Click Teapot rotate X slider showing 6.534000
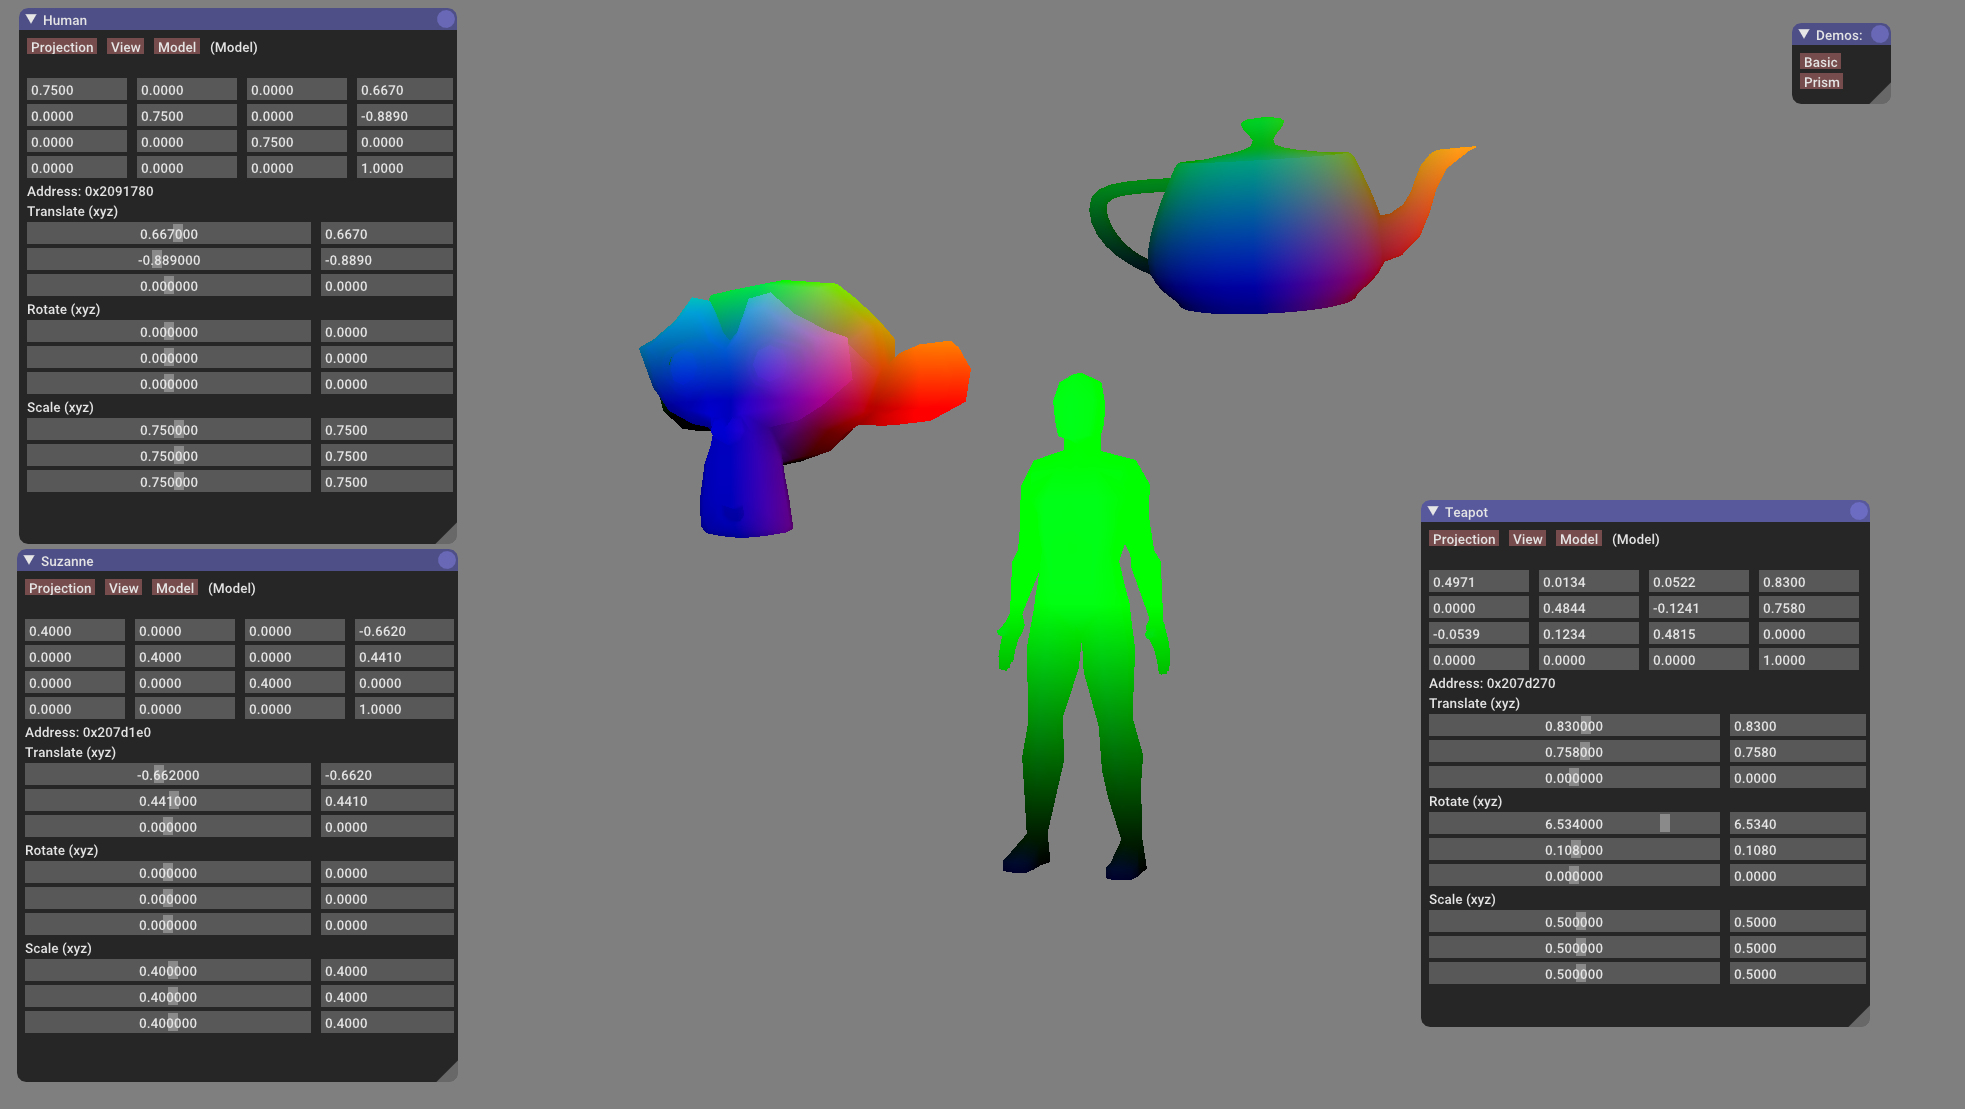The height and width of the screenshot is (1109, 1965). 1573,824
